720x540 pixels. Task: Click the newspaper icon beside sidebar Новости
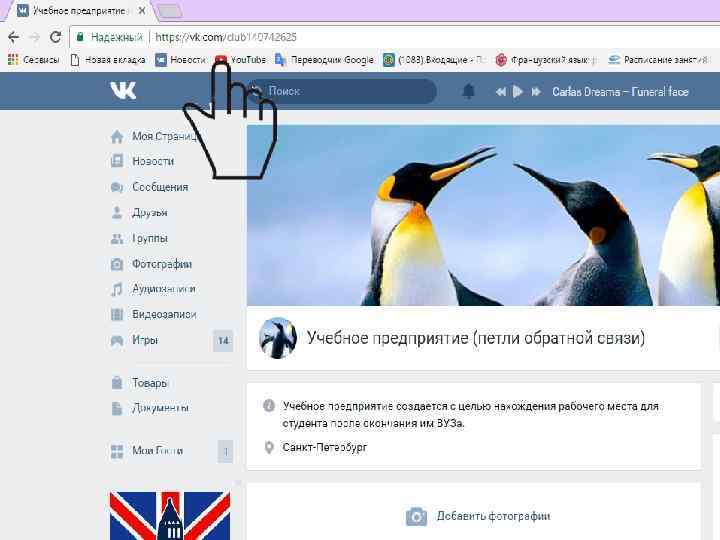pyautogui.click(x=117, y=161)
